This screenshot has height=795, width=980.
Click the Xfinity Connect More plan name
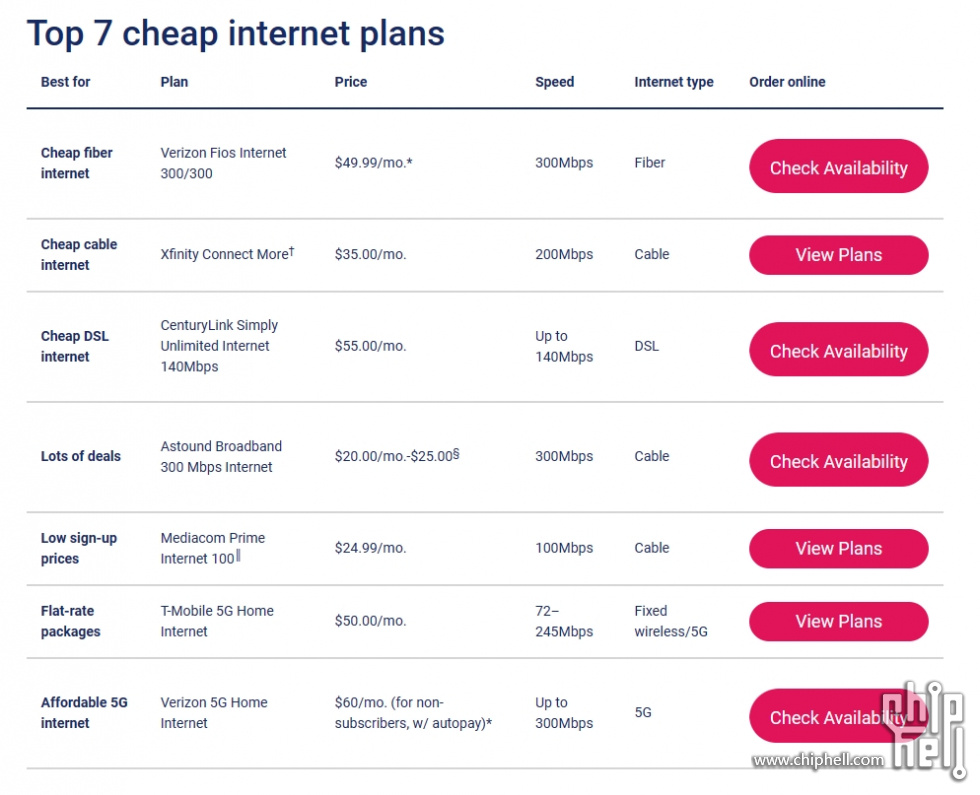pos(227,254)
